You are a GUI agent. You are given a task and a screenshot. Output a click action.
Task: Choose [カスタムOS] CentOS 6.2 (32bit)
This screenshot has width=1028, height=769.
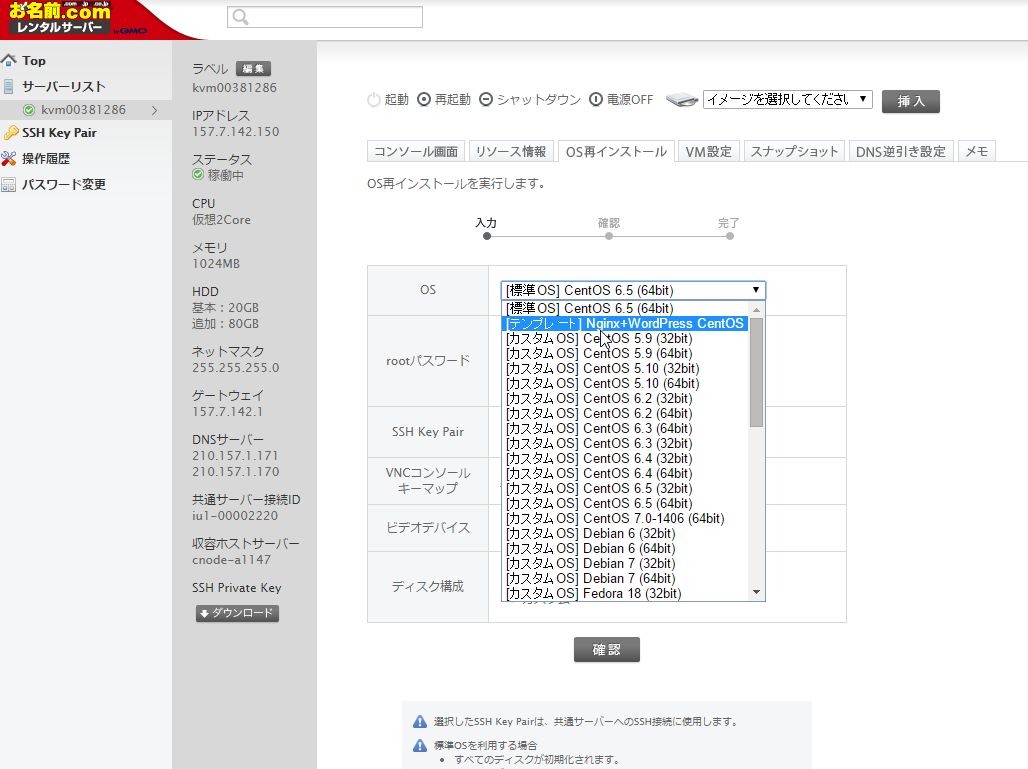point(625,399)
